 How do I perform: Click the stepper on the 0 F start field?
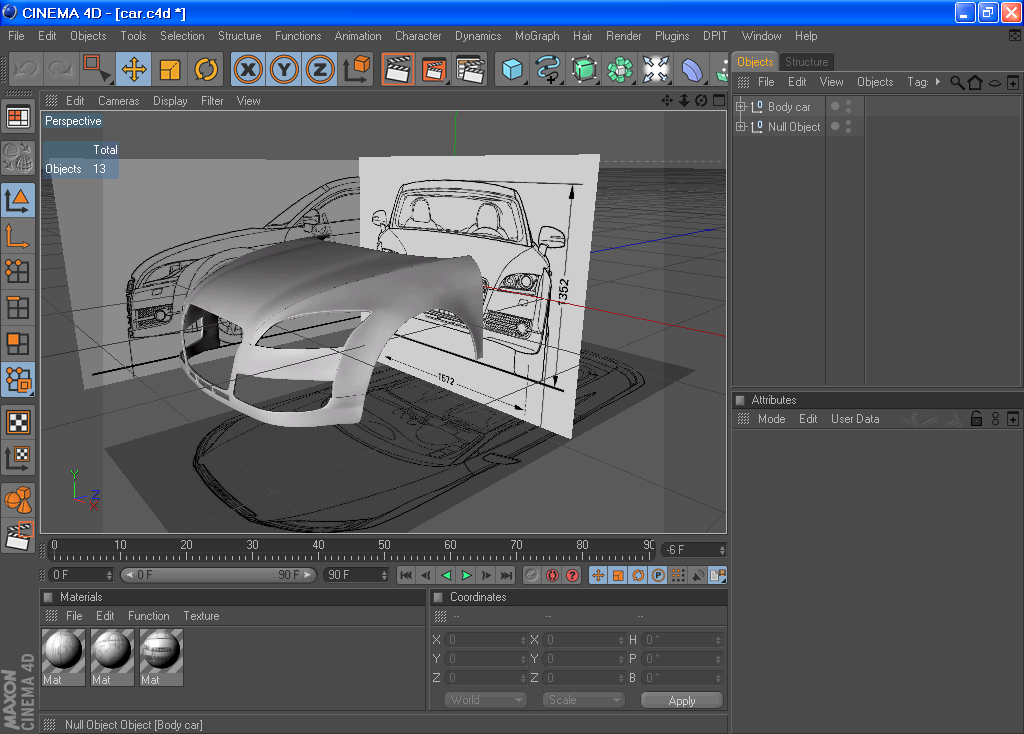pos(109,575)
